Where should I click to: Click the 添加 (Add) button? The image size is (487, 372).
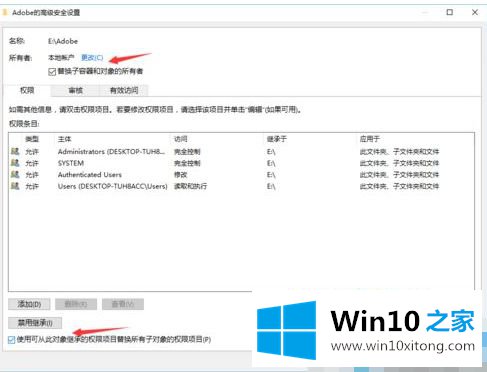coord(29,304)
